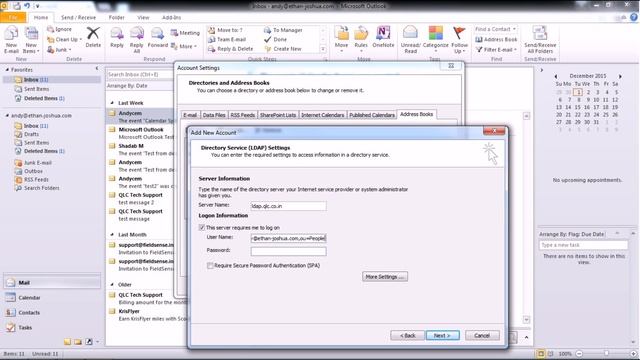Enable Require Secure Password Authentication (SPA)
The image size is (640, 360).
click(x=210, y=265)
